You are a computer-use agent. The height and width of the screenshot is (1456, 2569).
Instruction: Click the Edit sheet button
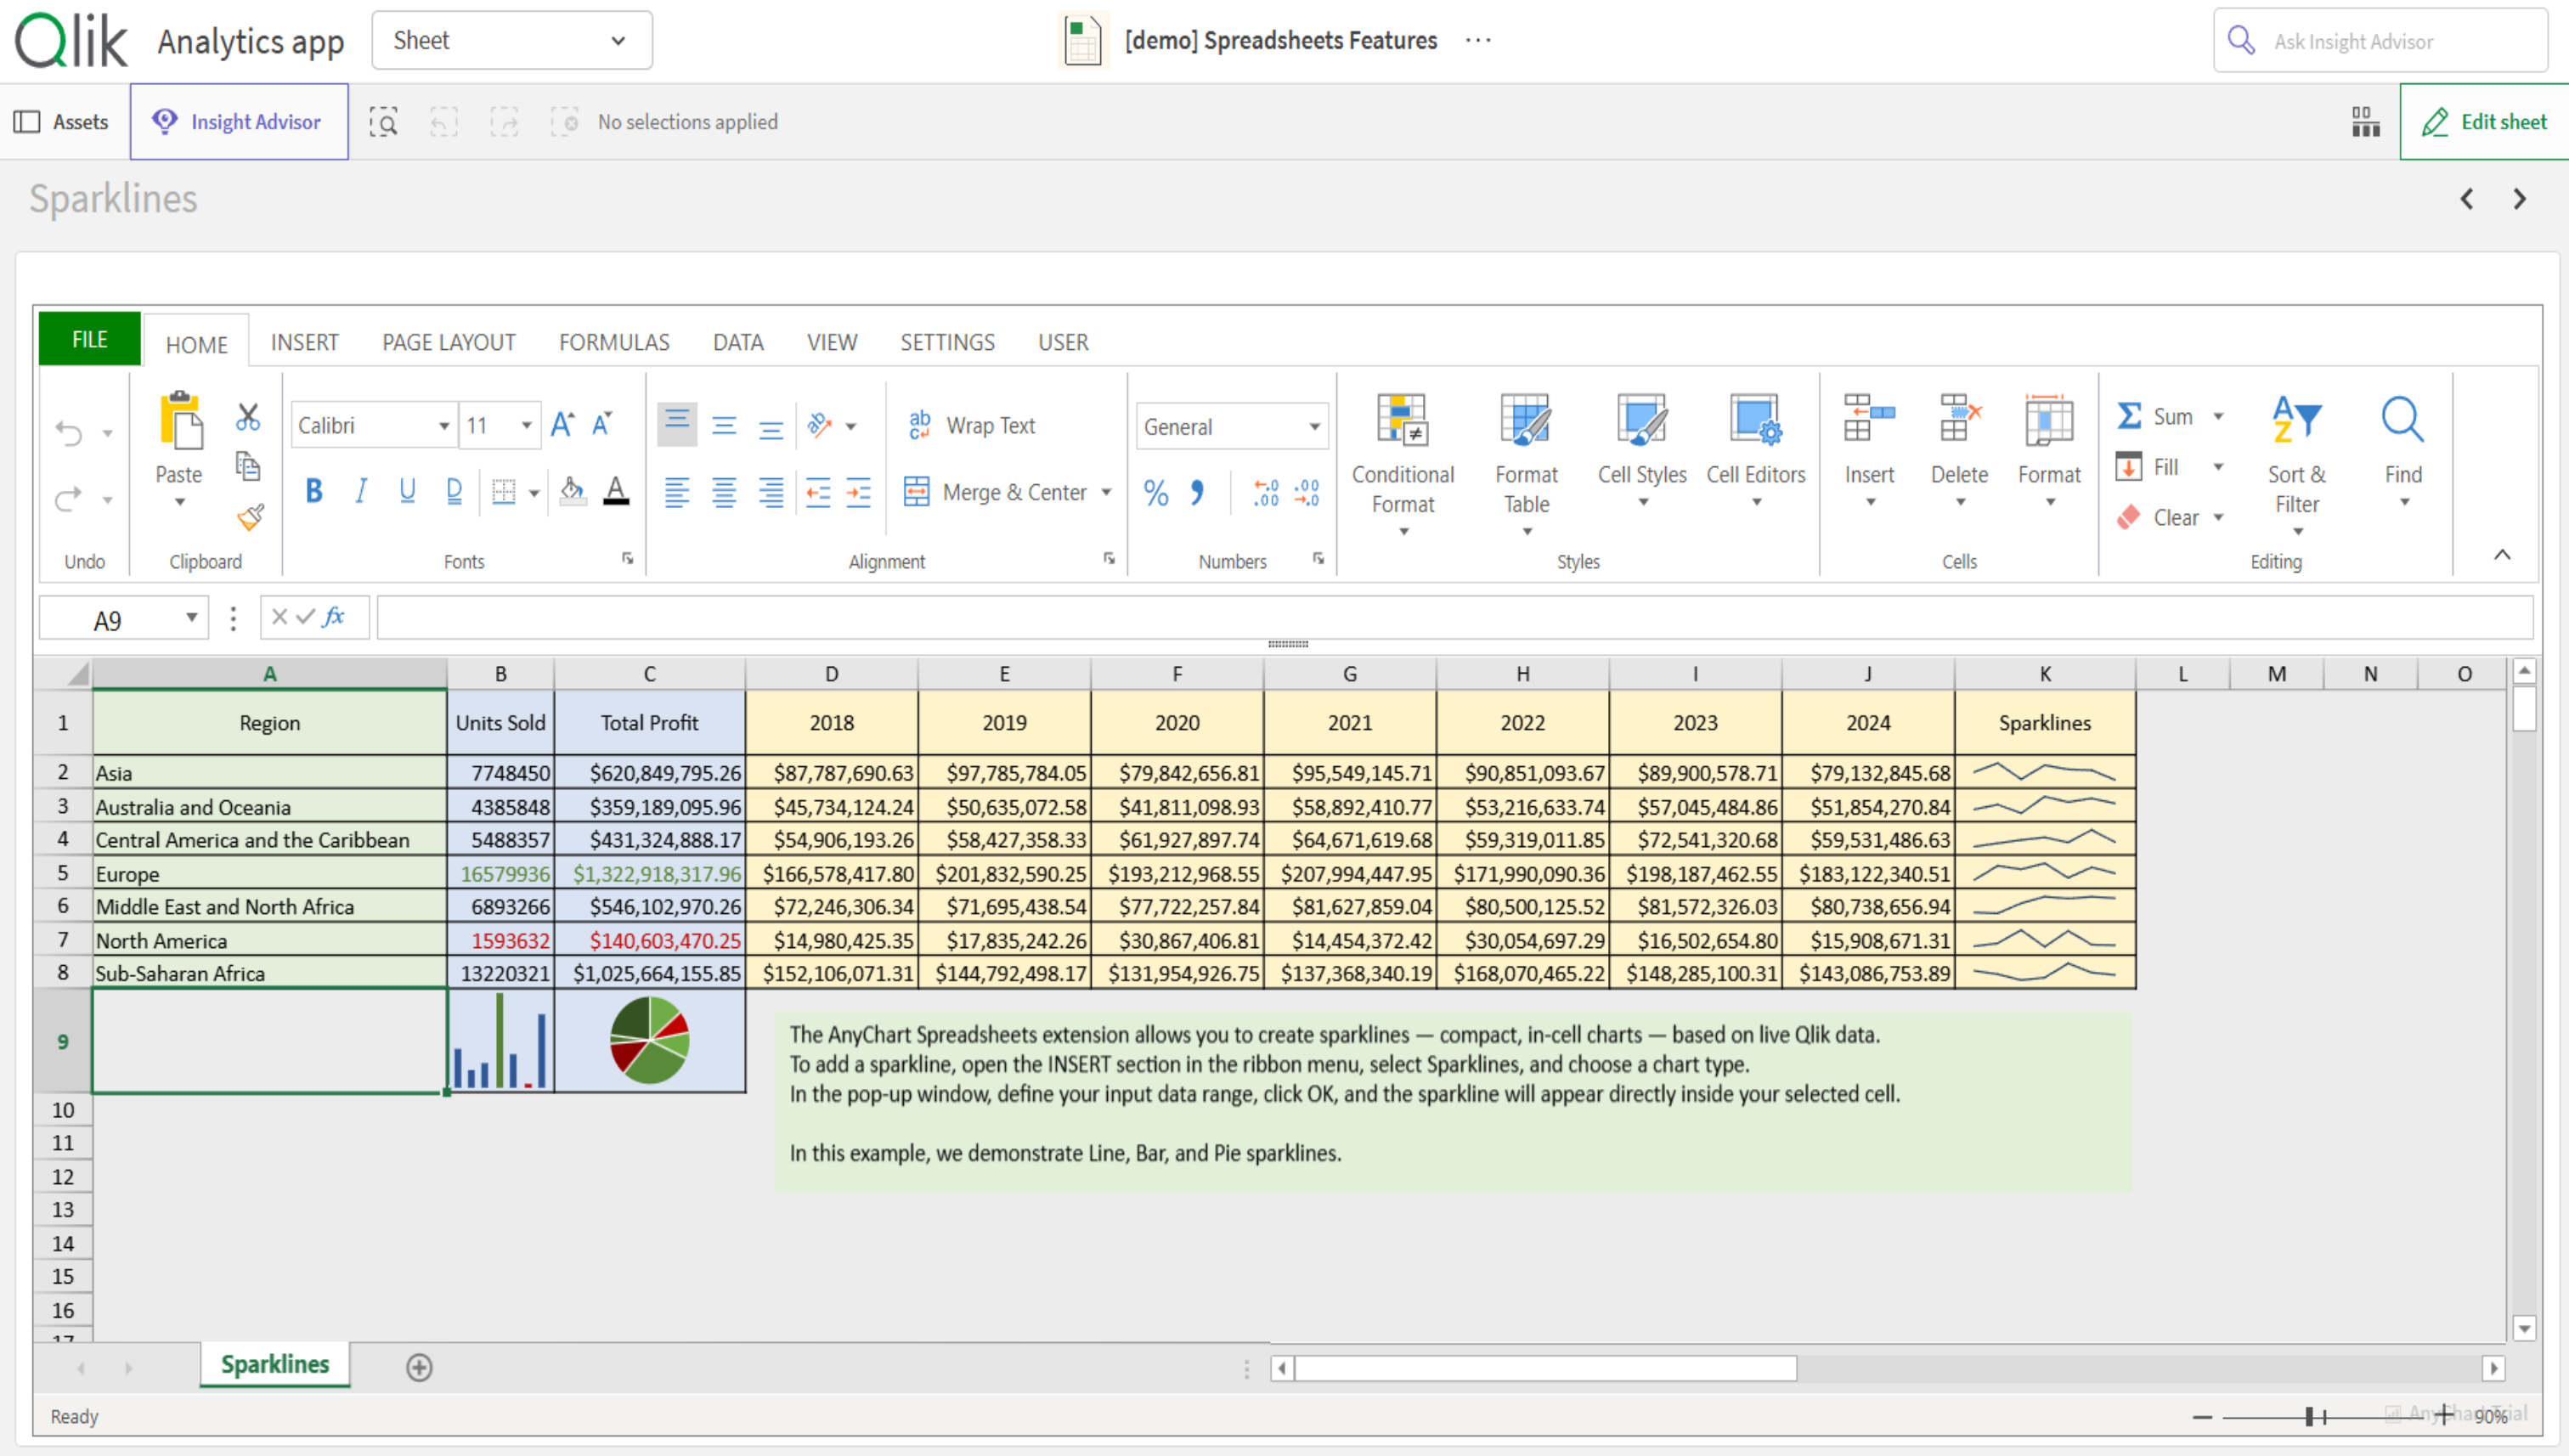(x=2484, y=122)
